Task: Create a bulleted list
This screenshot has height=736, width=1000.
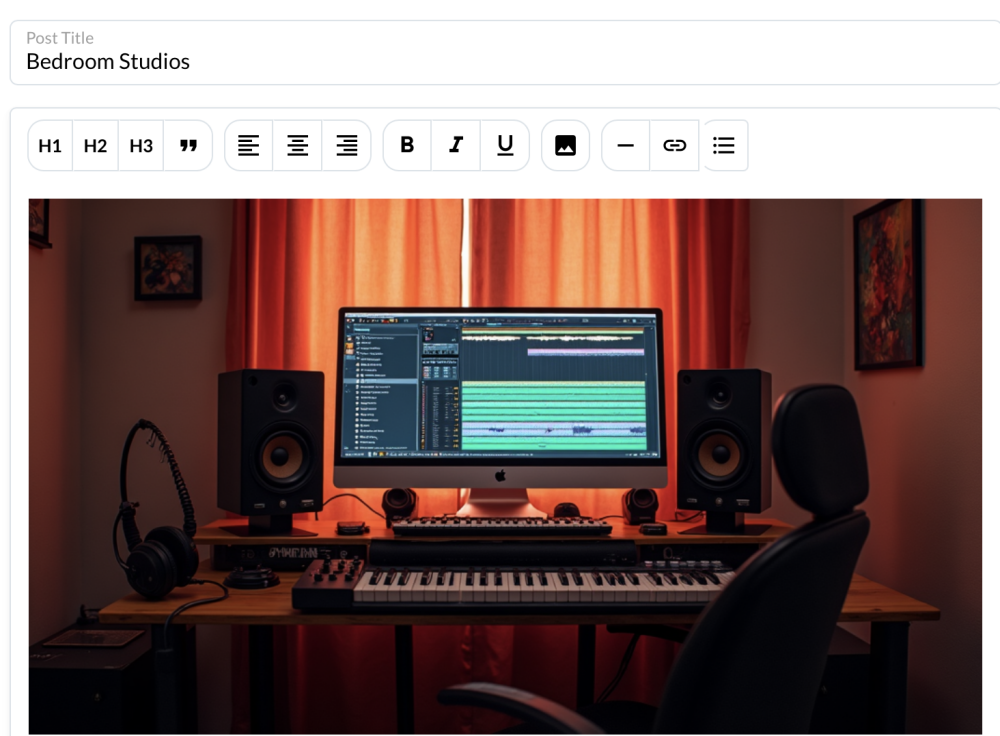Action: (724, 146)
